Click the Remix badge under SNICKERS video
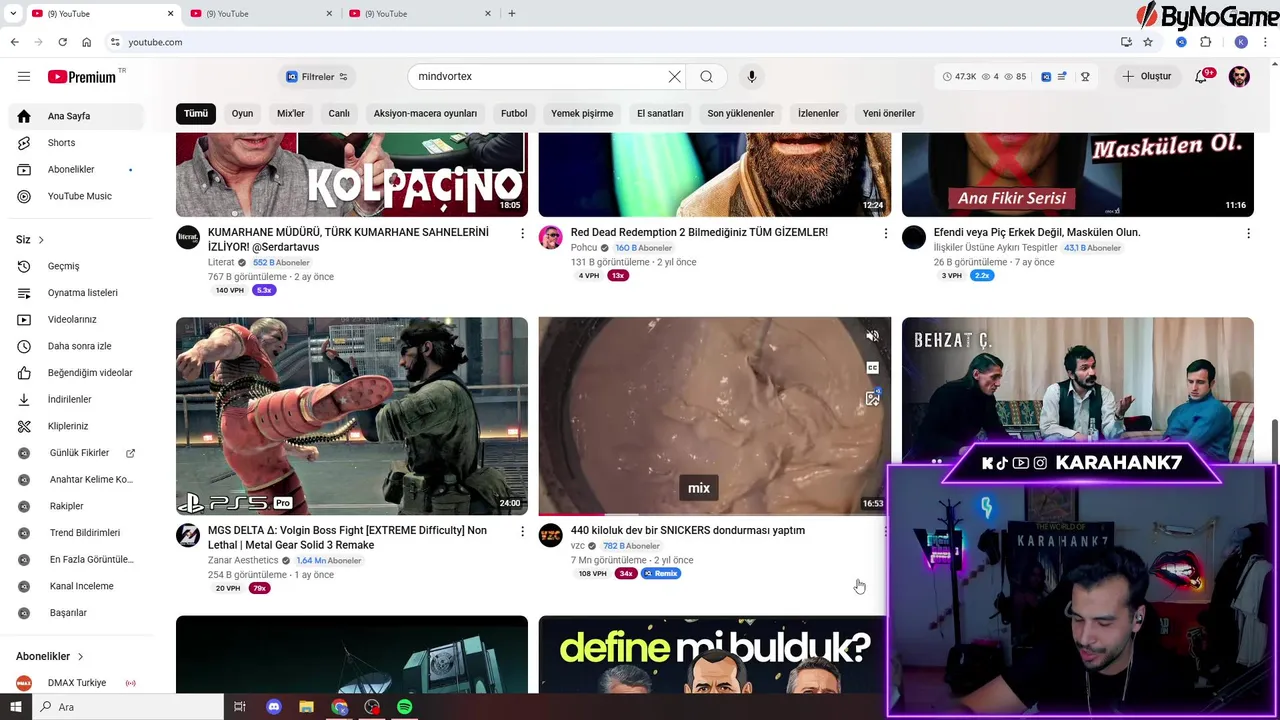 (x=661, y=573)
